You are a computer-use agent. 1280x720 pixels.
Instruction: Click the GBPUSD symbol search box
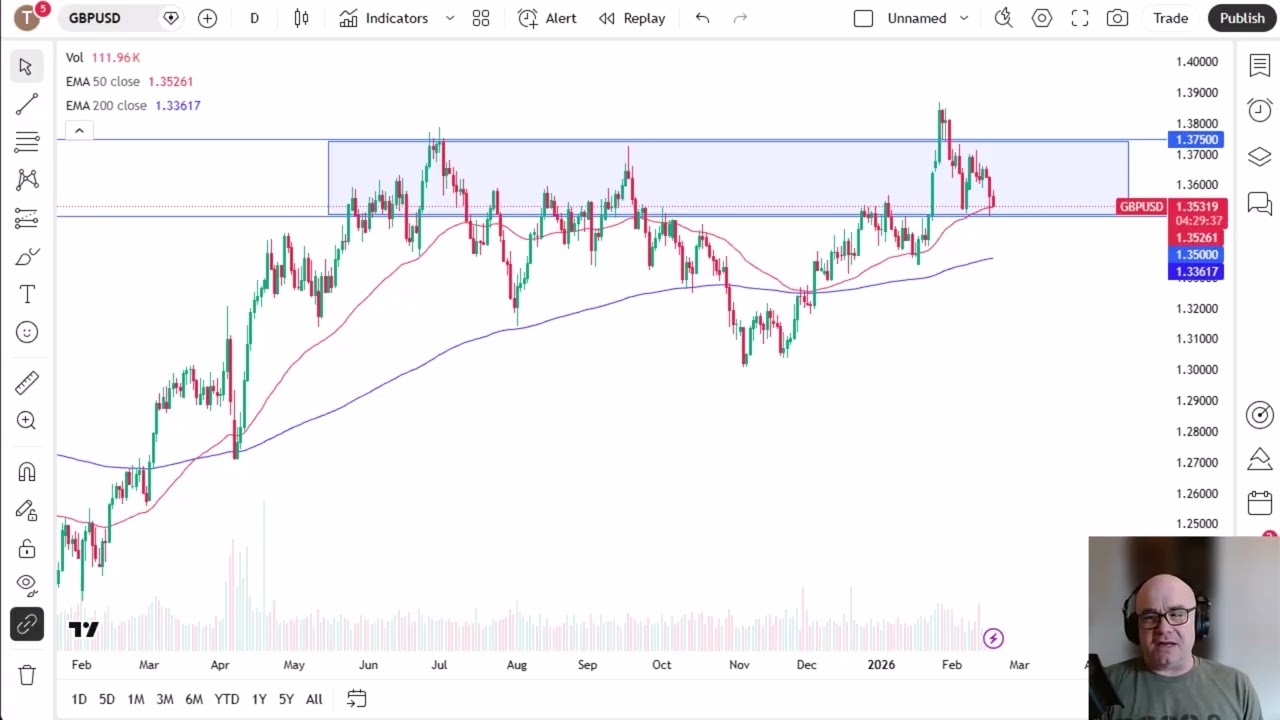110,18
